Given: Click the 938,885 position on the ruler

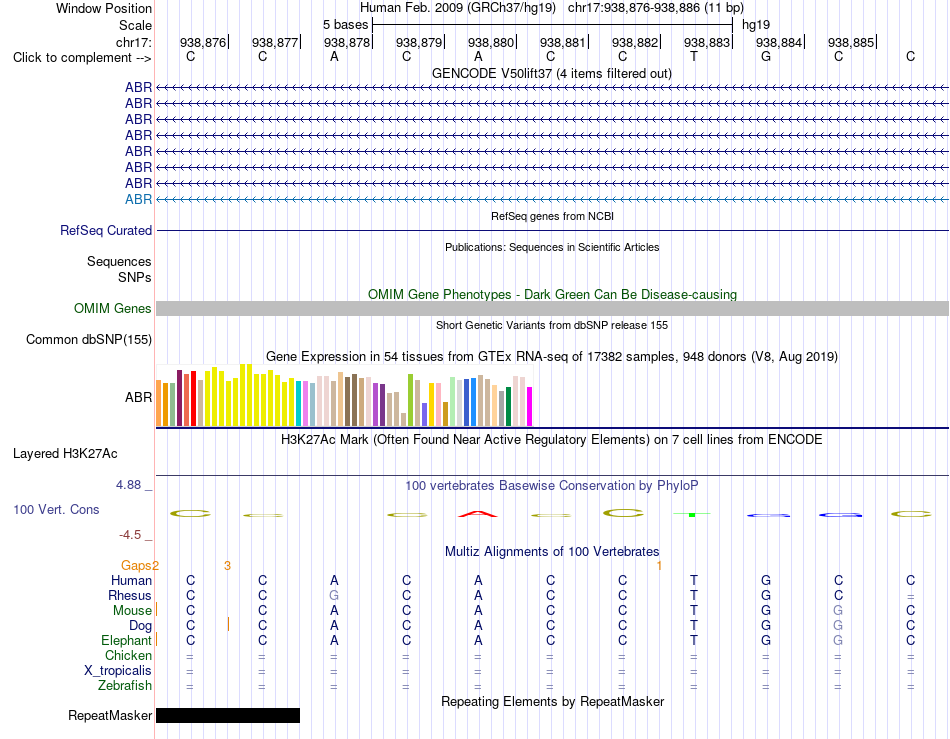Looking at the screenshot, I should pyautogui.click(x=851, y=42).
